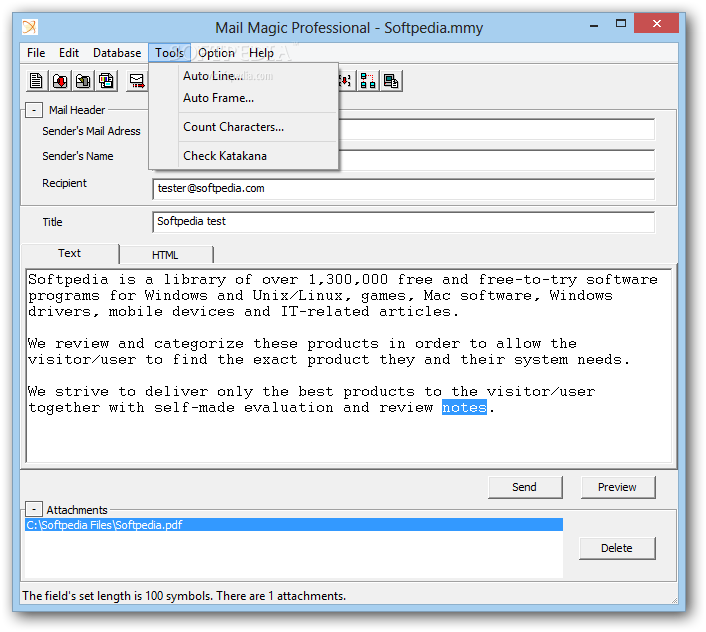Click the word Softpedia in message body
The height and width of the screenshot is (632, 706).
coord(68,280)
